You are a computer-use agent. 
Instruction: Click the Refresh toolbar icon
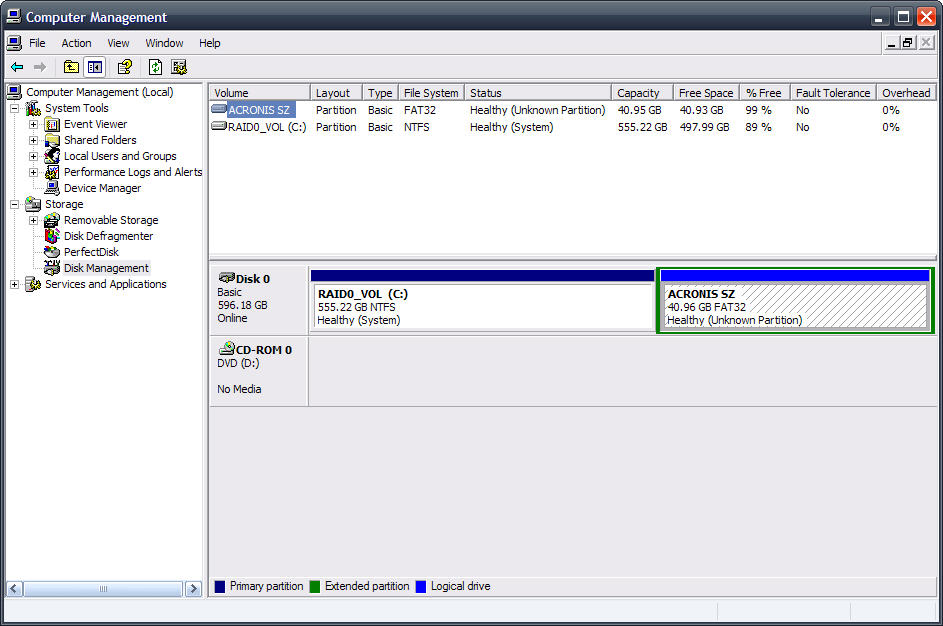pos(155,67)
